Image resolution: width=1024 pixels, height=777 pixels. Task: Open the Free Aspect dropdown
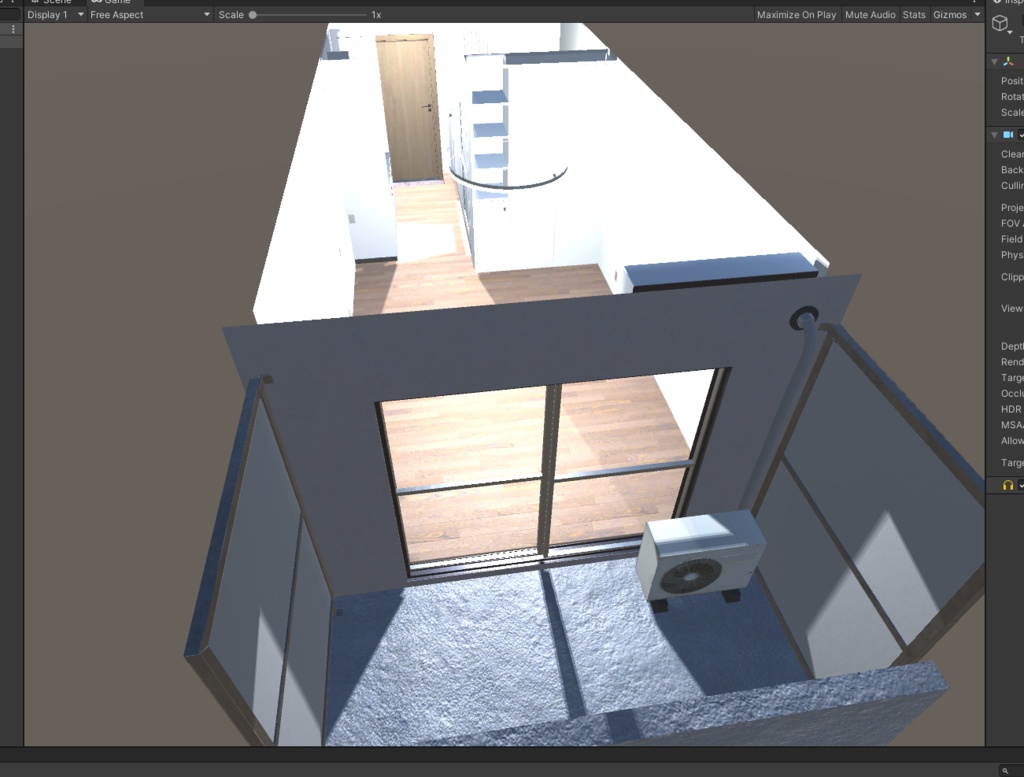pos(140,14)
